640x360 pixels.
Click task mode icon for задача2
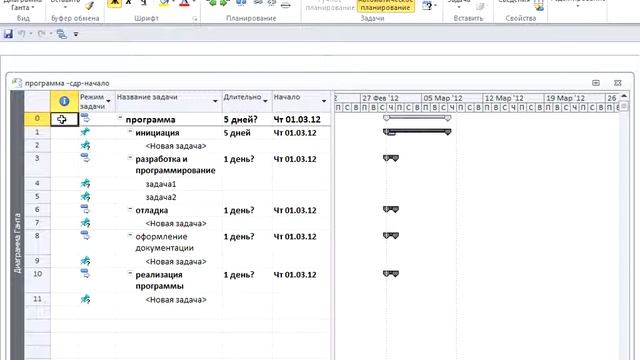tap(85, 197)
